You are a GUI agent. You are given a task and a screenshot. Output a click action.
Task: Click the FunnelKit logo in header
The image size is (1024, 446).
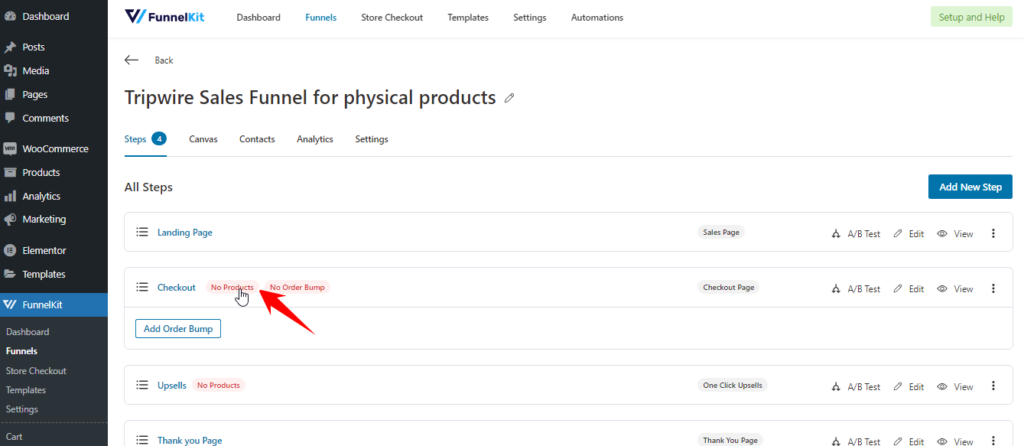pyautogui.click(x=165, y=17)
